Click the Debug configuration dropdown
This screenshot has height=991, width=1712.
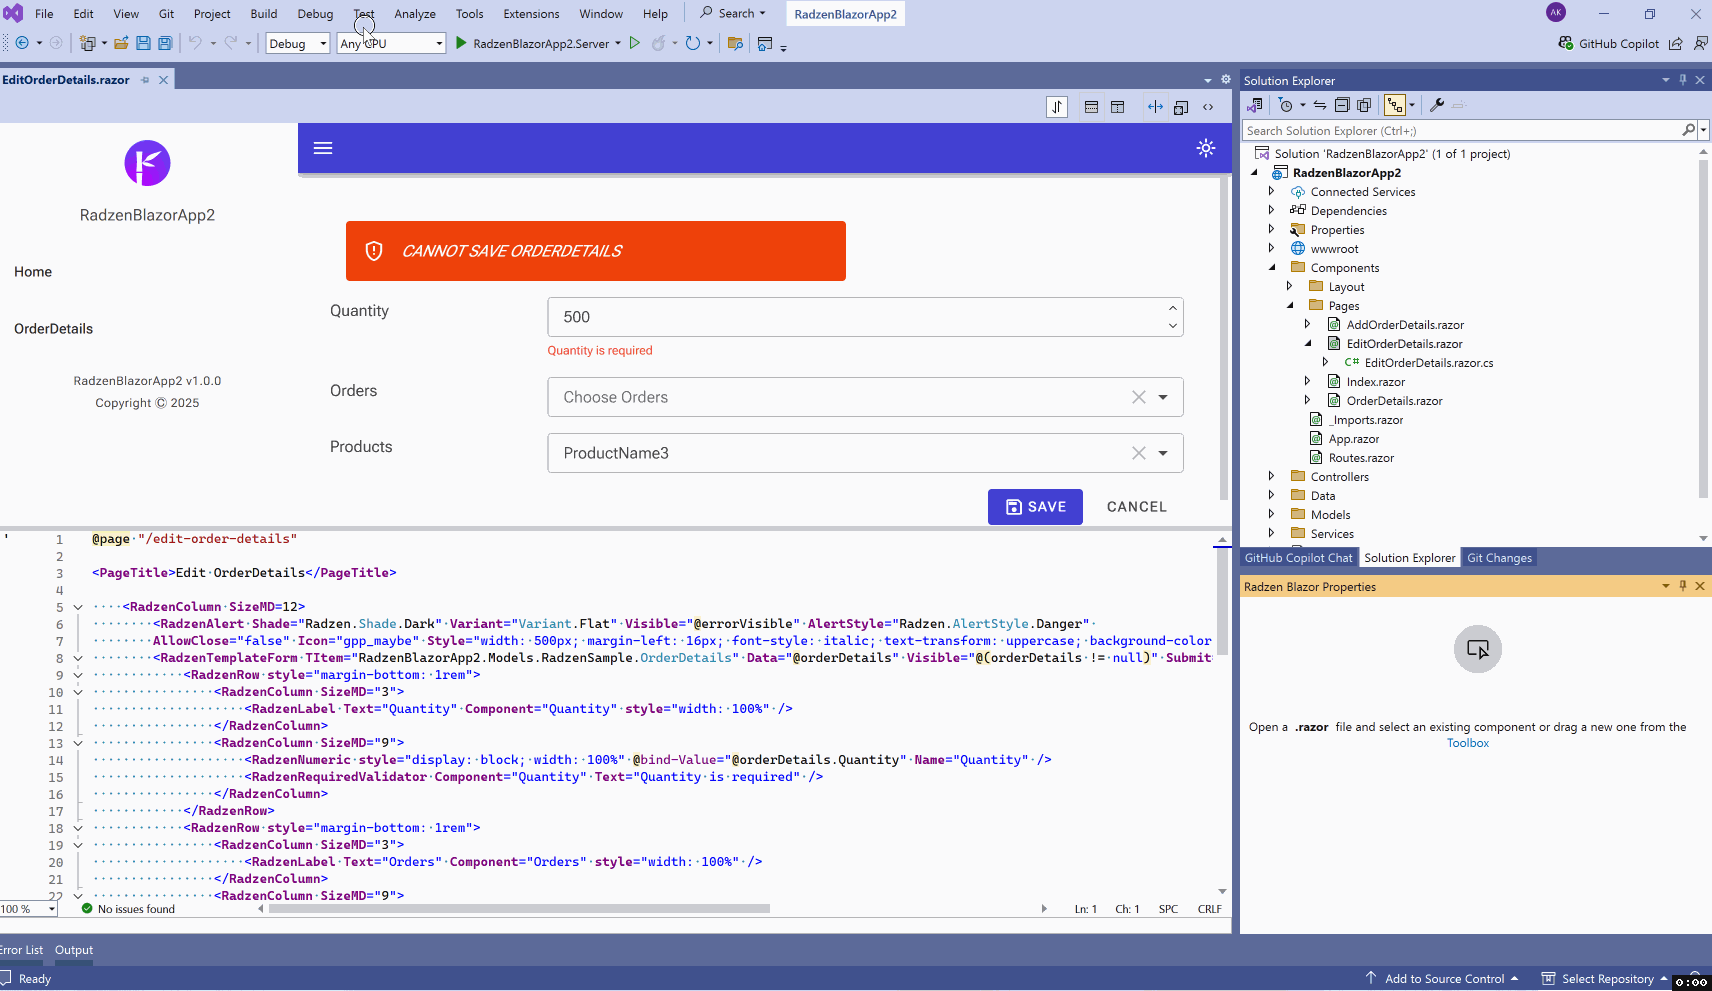(x=297, y=43)
